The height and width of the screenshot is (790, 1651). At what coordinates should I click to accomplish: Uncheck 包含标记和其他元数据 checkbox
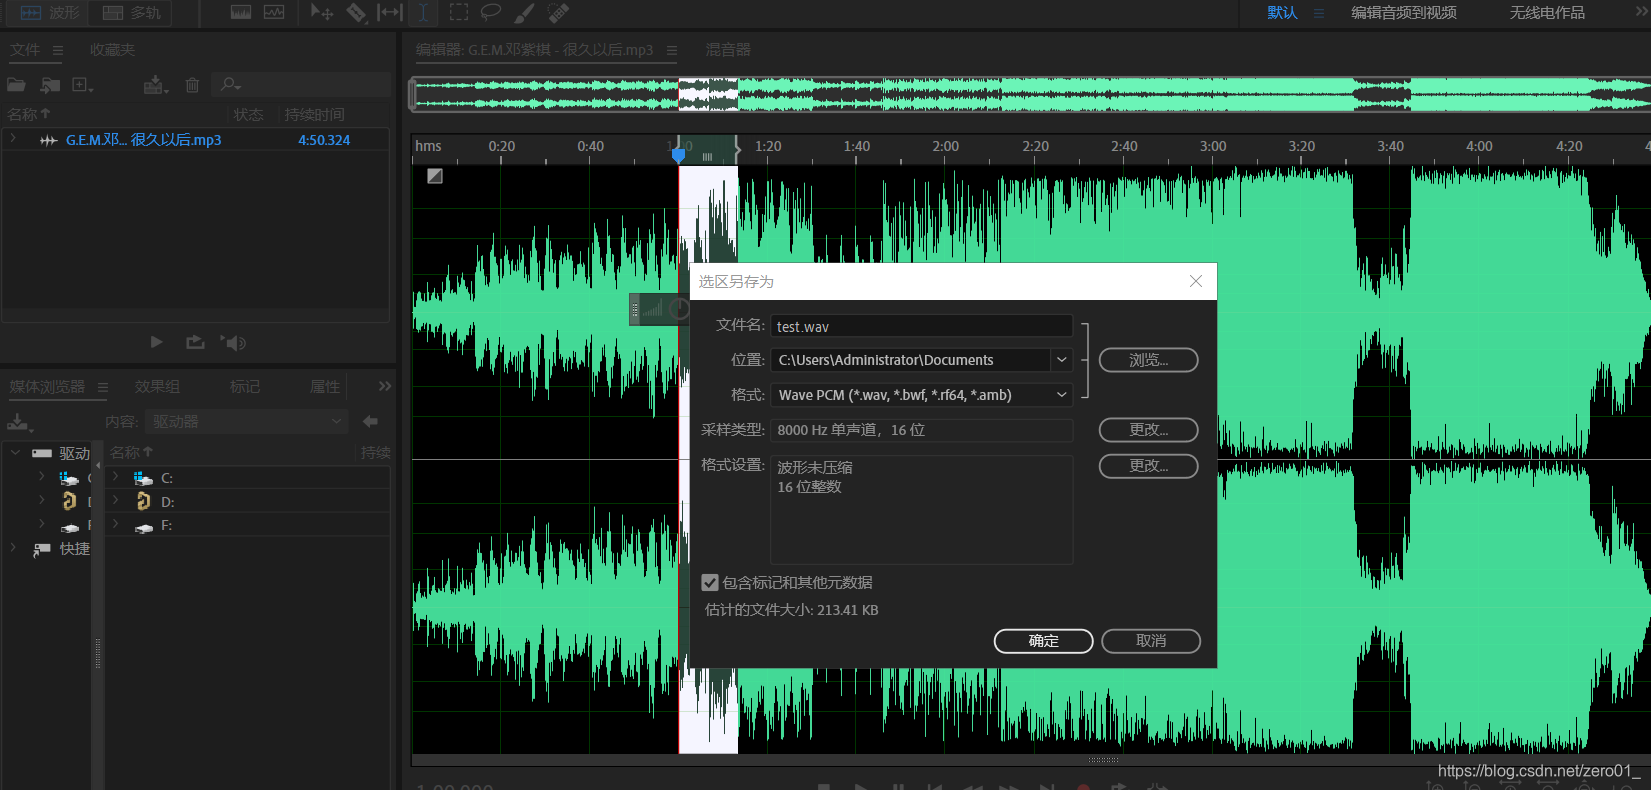(x=710, y=582)
